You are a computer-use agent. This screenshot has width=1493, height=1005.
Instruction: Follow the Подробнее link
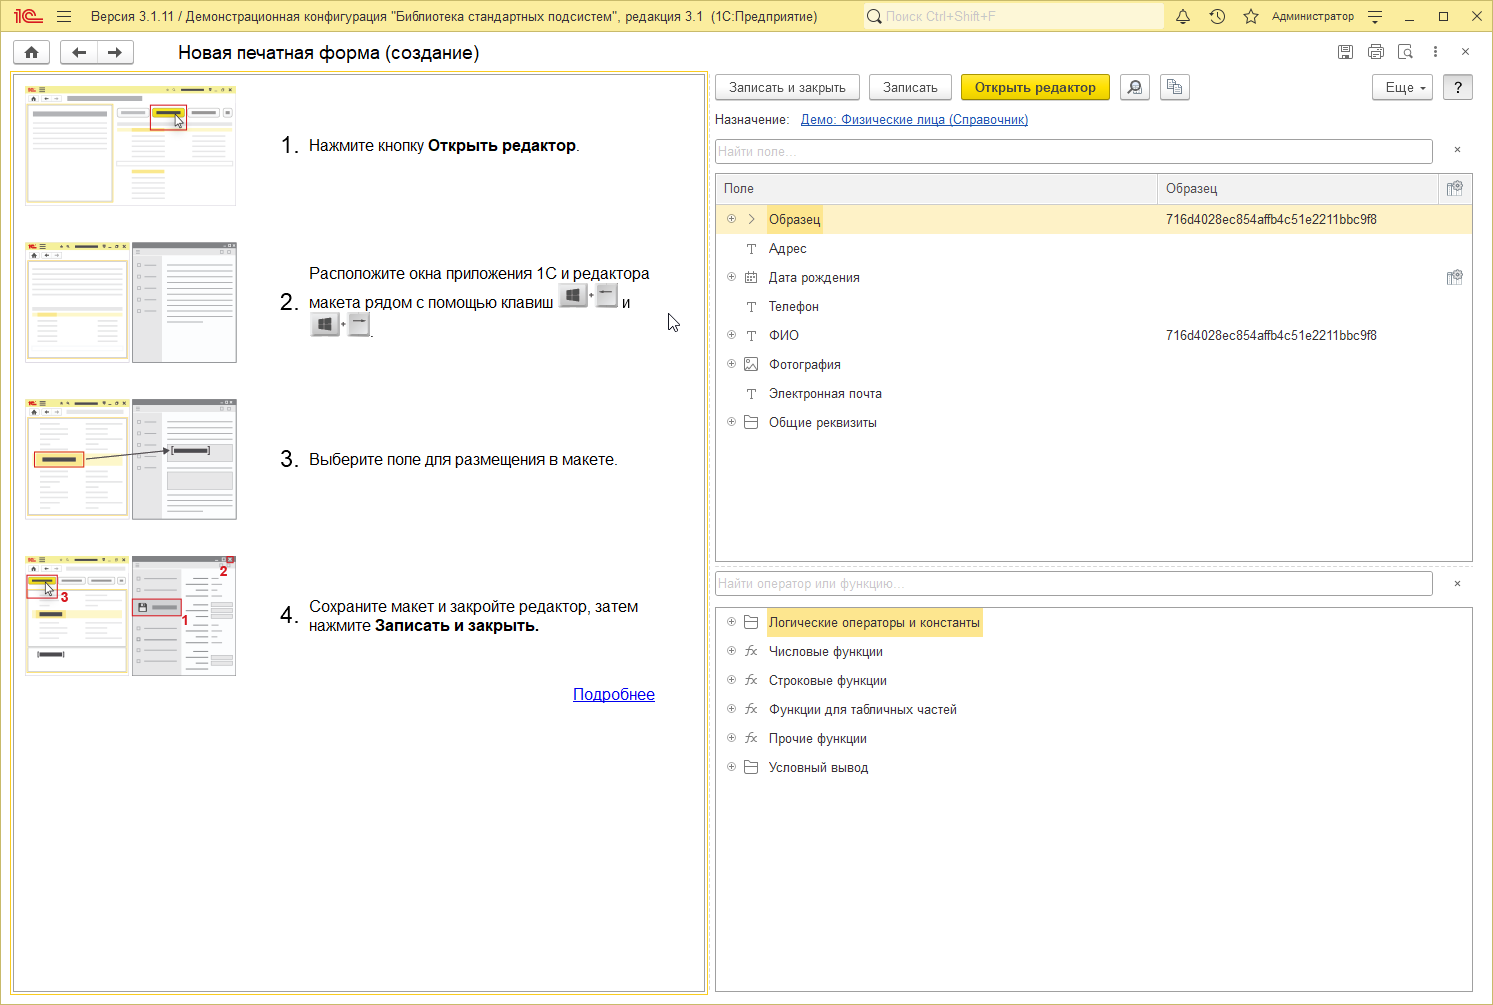click(x=613, y=694)
